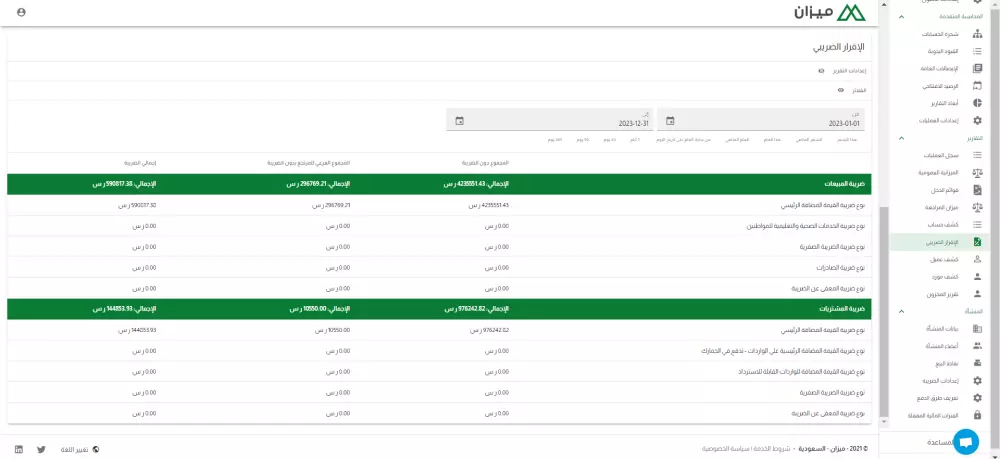
Task: Open the شجرة الحسابات hierarchy icon
Action: point(977,34)
